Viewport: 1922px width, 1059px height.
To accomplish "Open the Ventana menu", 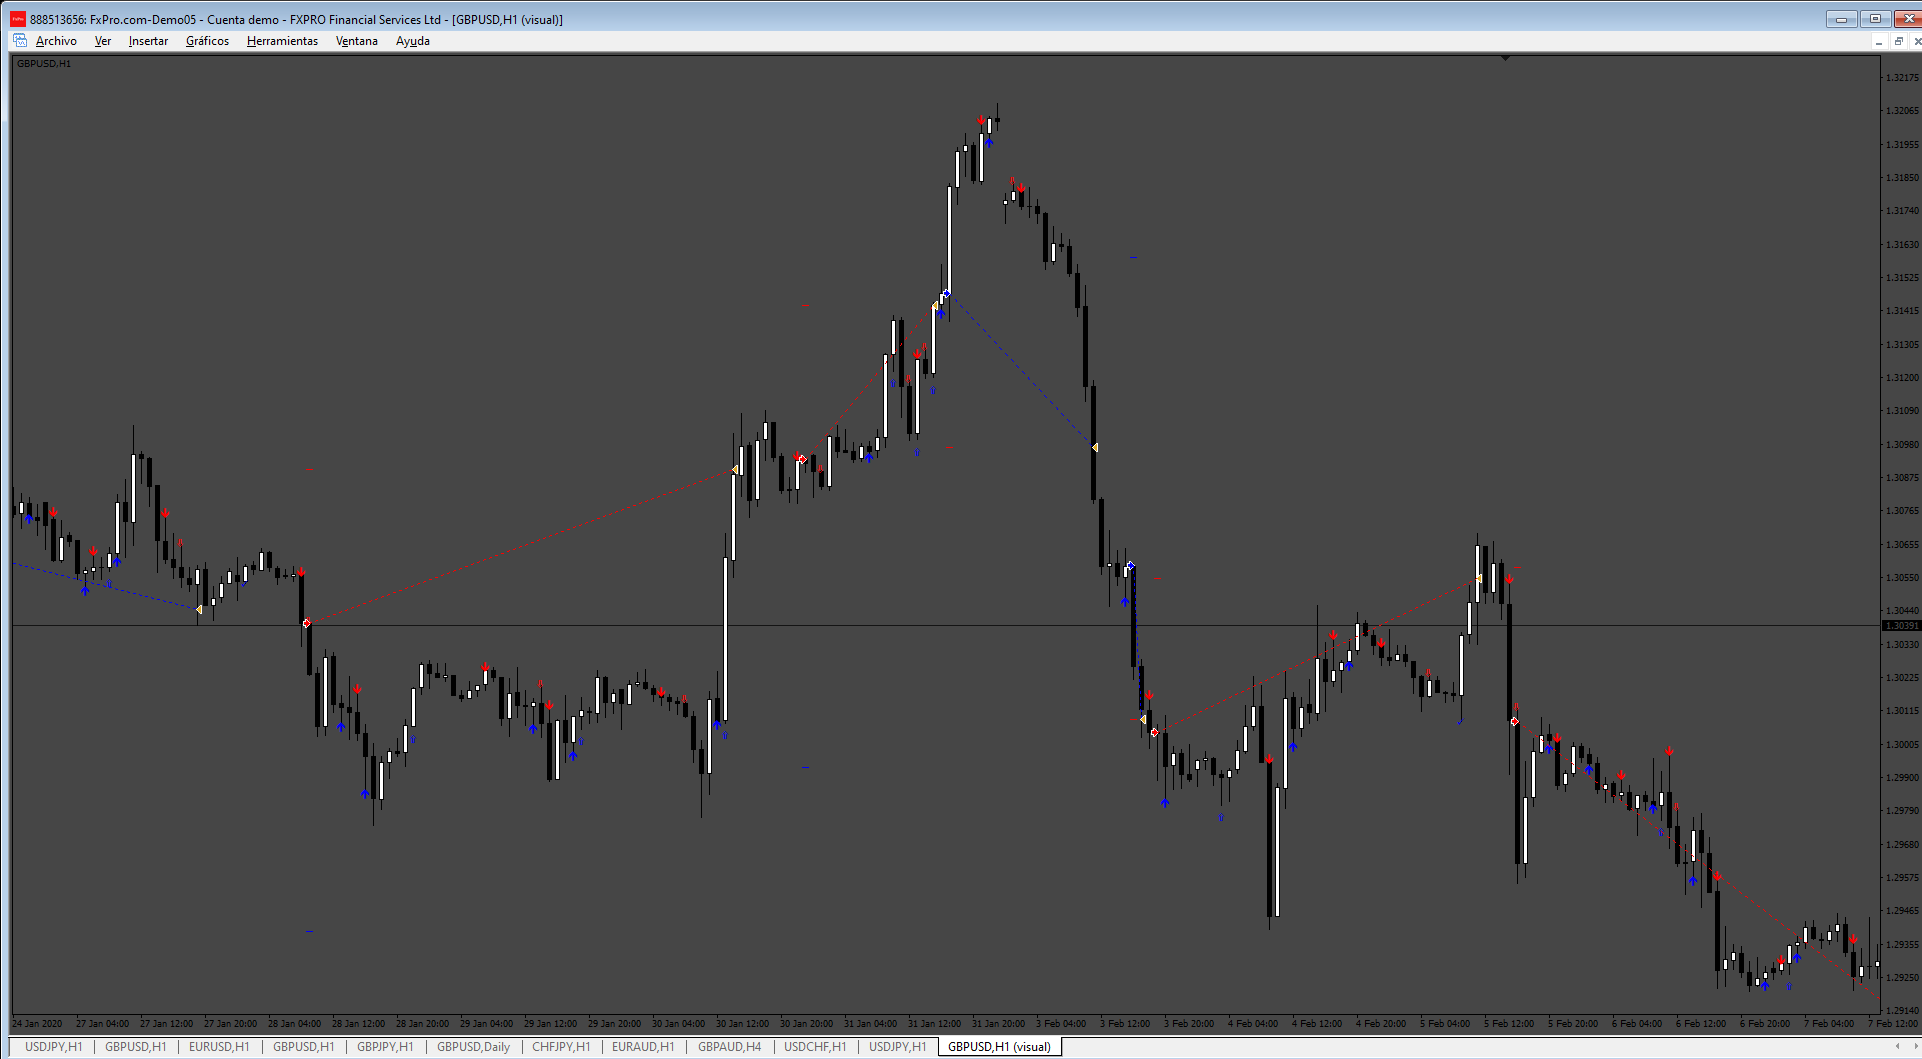I will click(356, 41).
